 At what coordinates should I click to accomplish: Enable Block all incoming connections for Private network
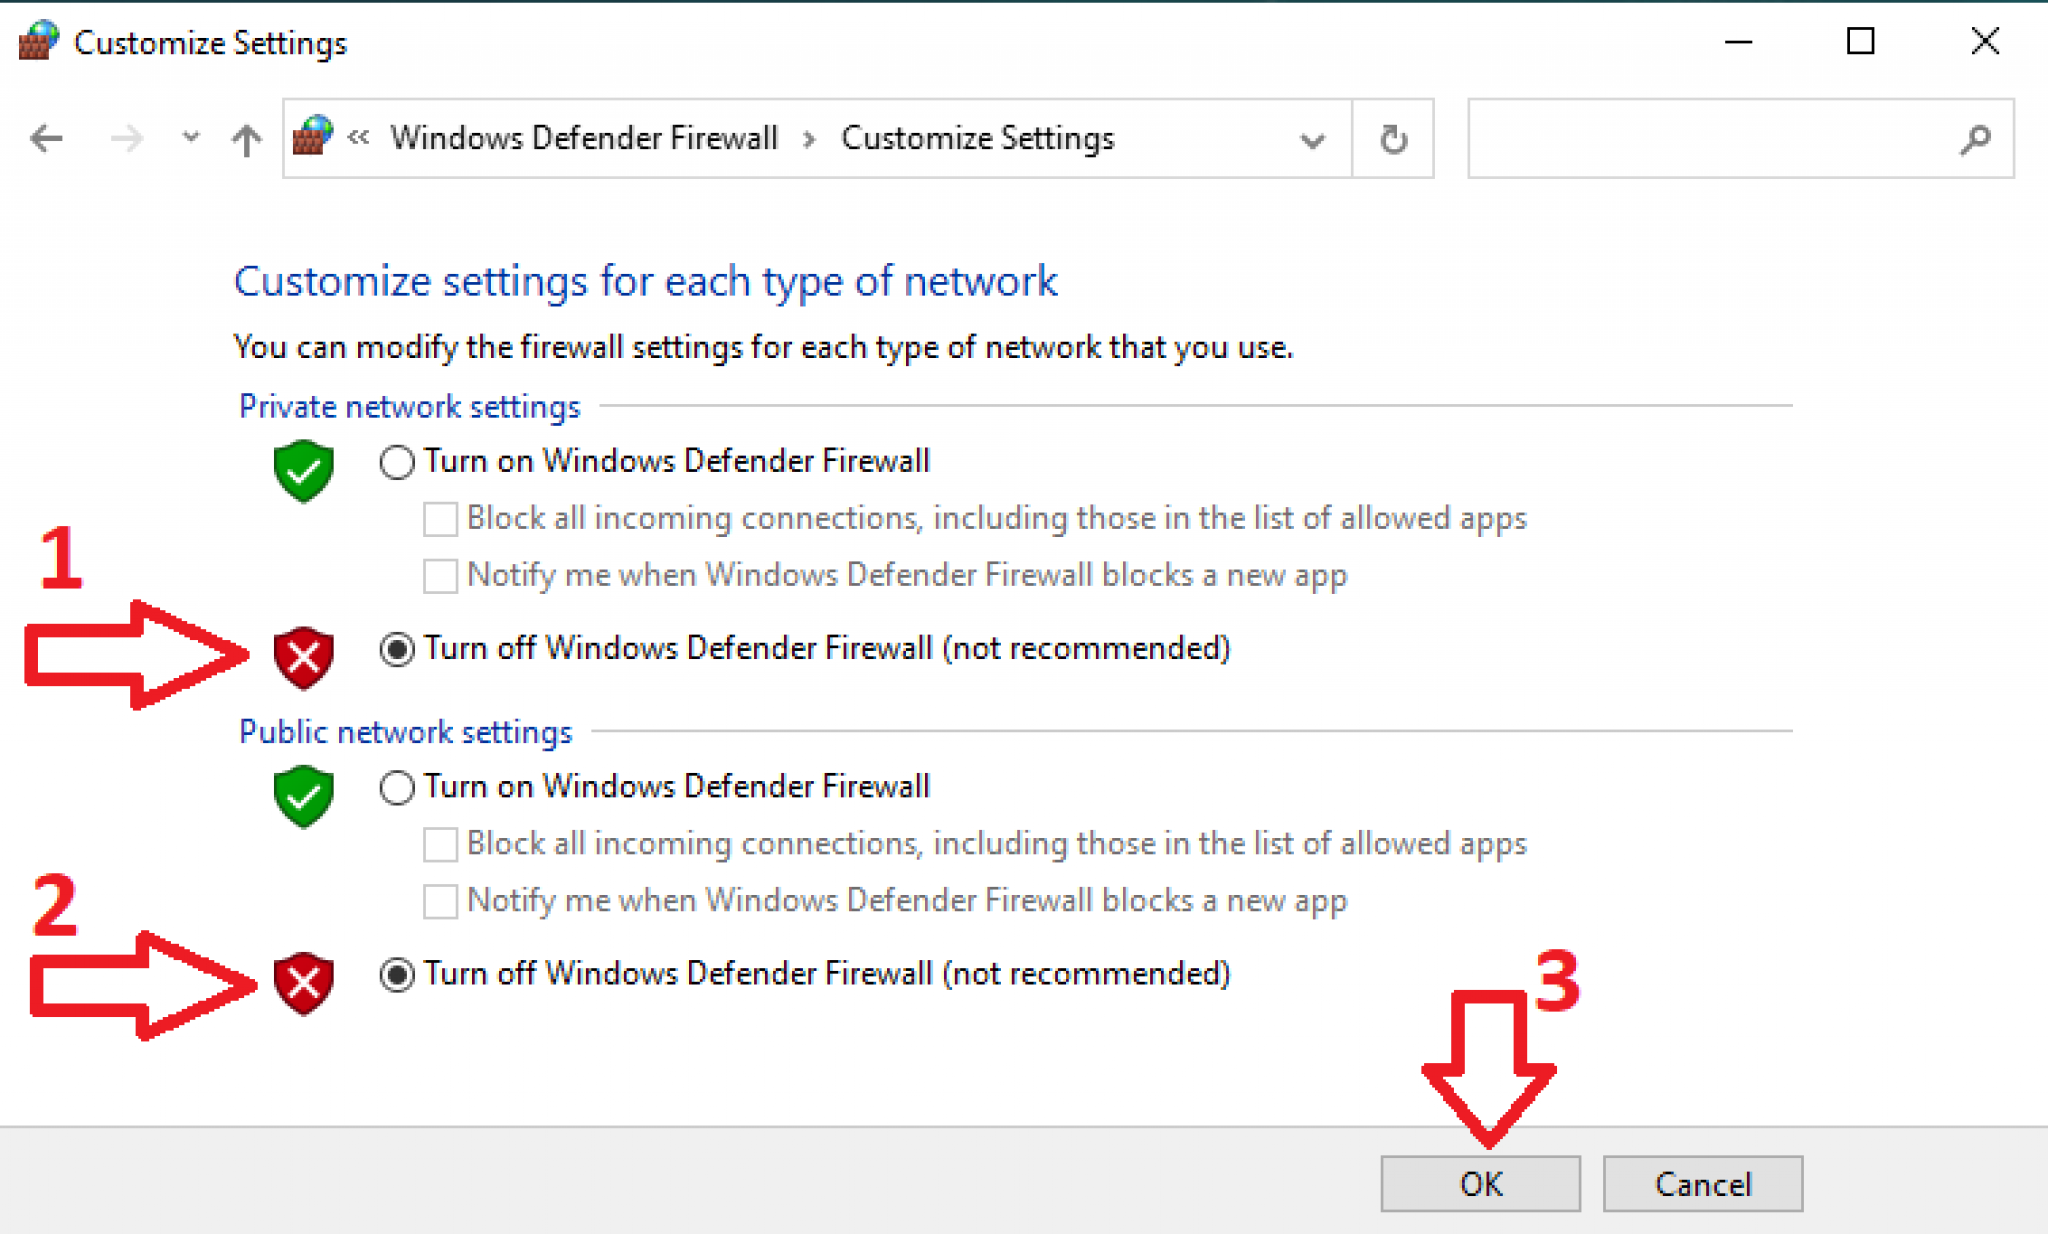pyautogui.click(x=440, y=518)
